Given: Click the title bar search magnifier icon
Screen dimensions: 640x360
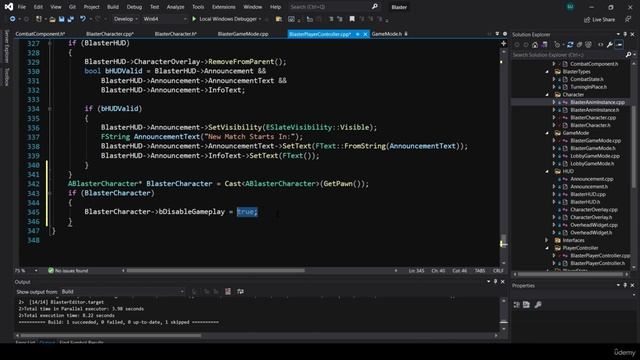Looking at the screenshot, I should coord(375,7).
